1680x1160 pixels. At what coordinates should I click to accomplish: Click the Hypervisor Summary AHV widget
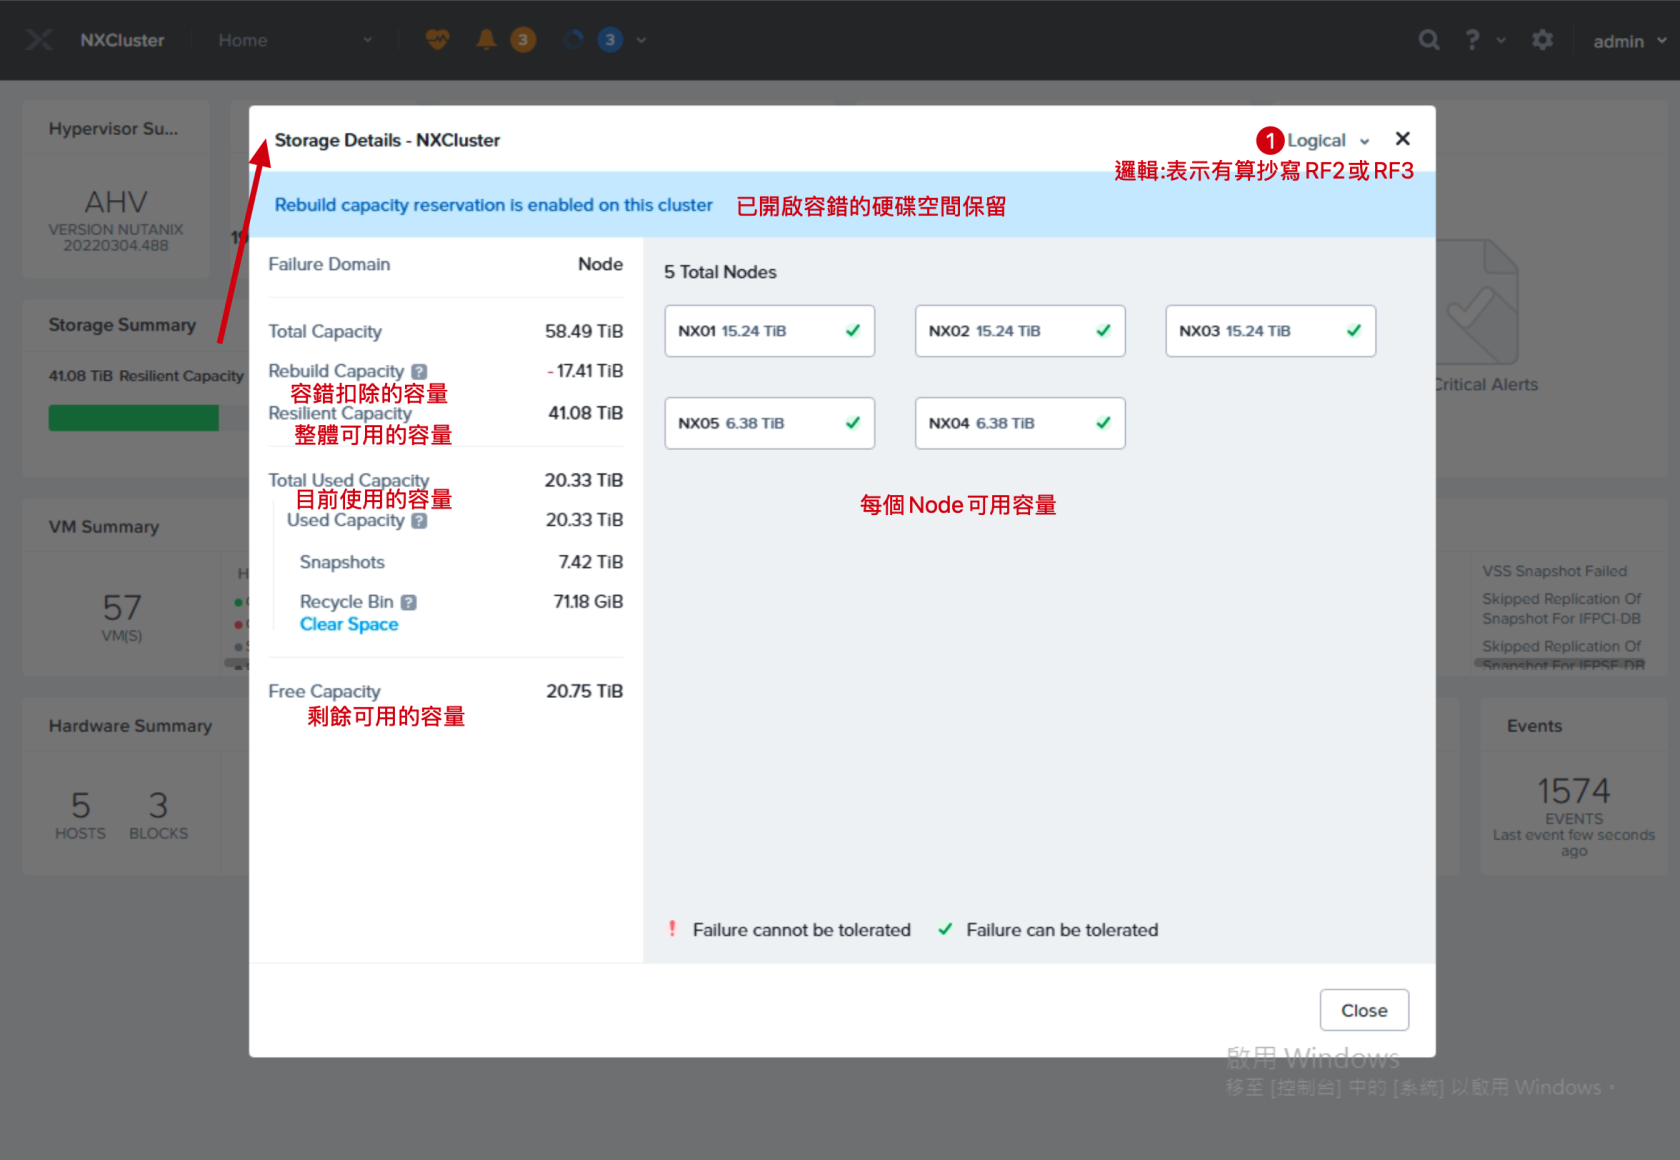click(x=116, y=189)
